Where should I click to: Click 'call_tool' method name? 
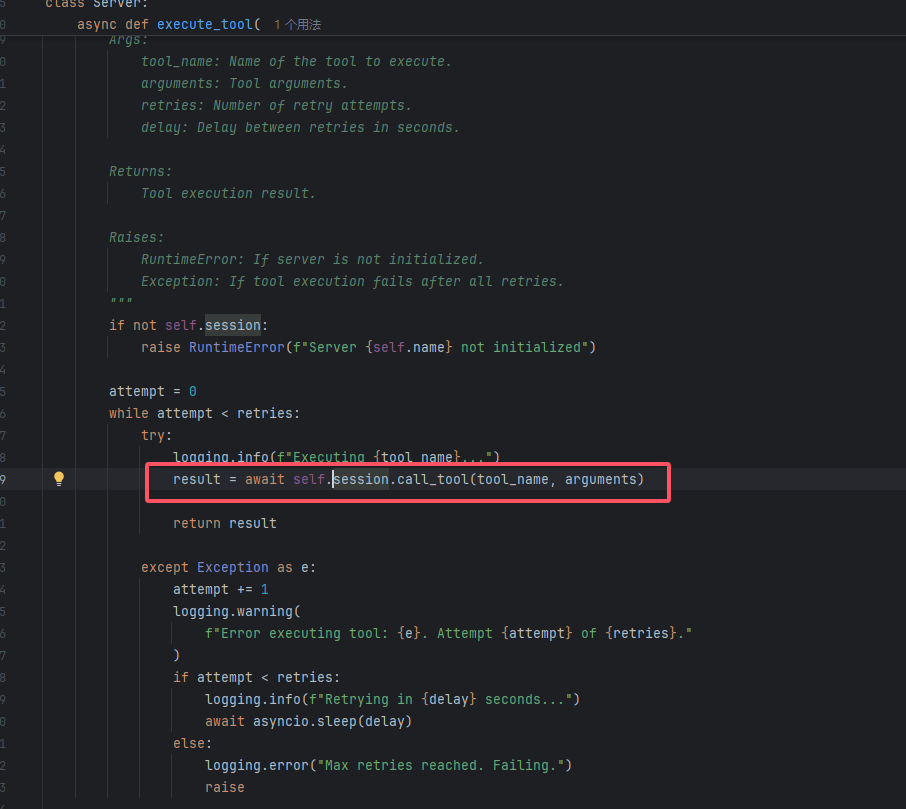433,479
